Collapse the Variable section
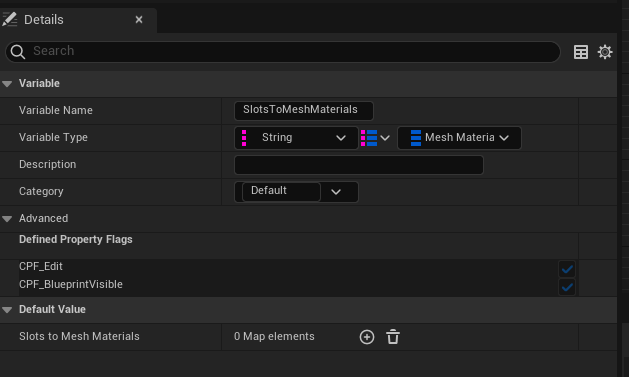Viewport: 629px width, 377px height. pos(7,84)
